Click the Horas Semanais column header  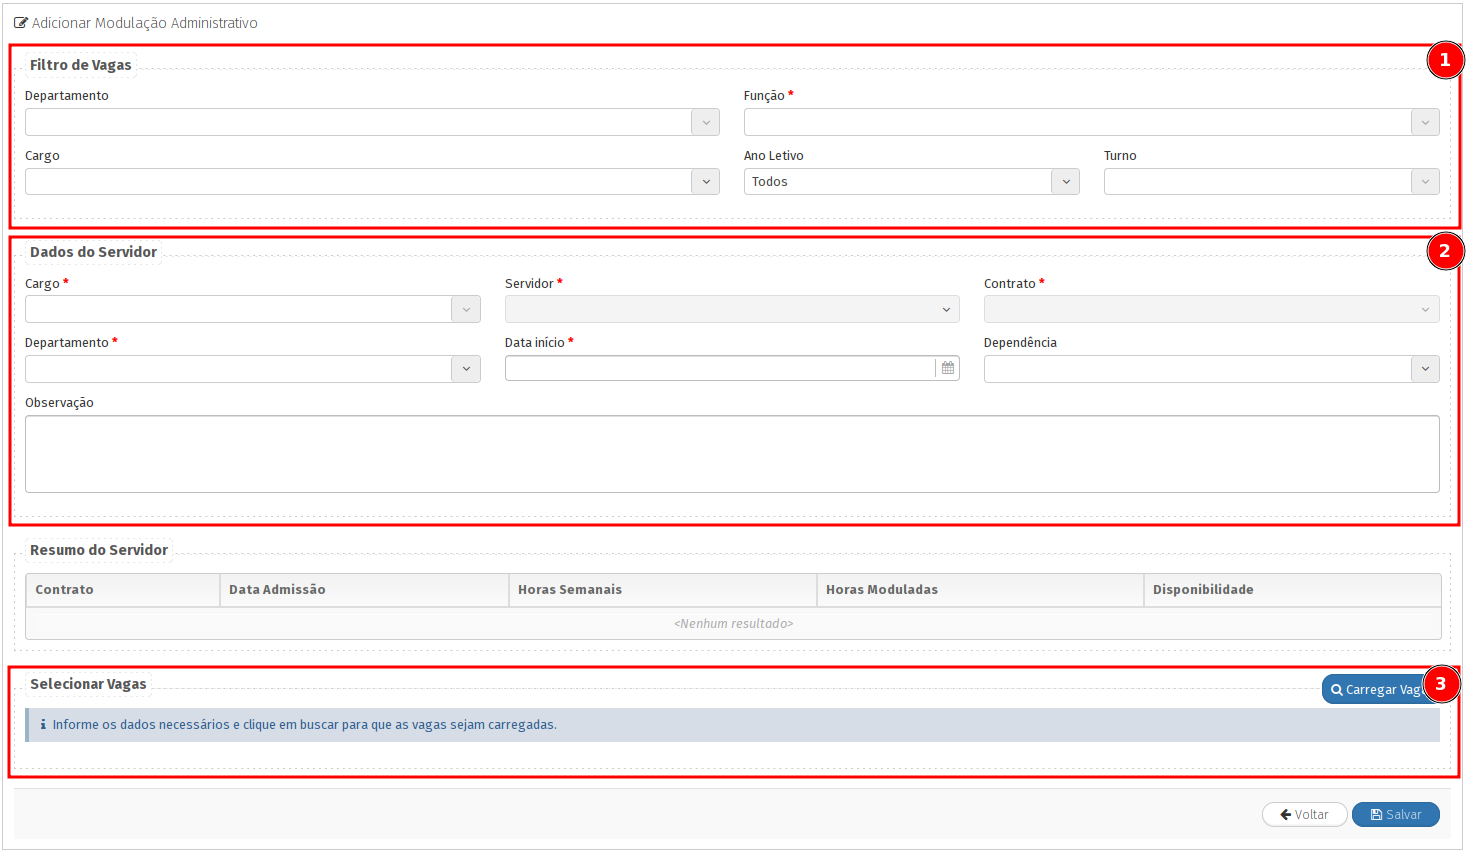point(570,590)
